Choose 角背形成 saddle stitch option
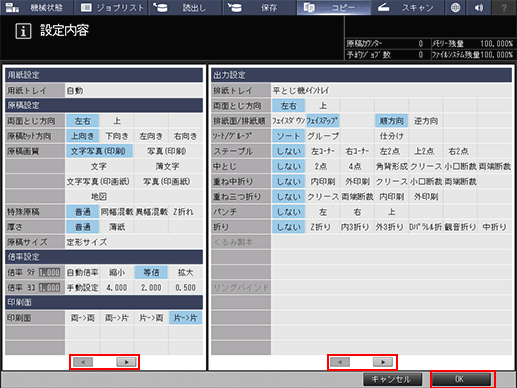The width and height of the screenshot is (517, 388). point(392,166)
